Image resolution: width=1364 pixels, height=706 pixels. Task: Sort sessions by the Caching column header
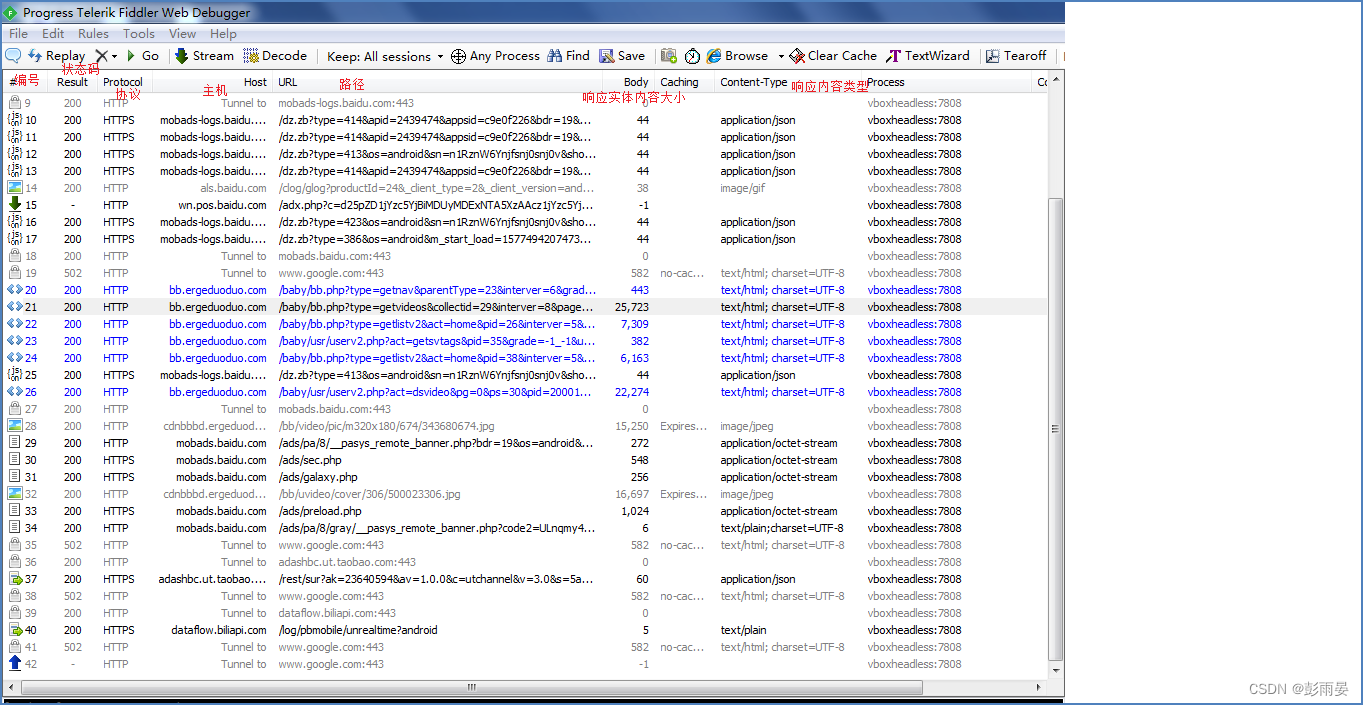685,82
